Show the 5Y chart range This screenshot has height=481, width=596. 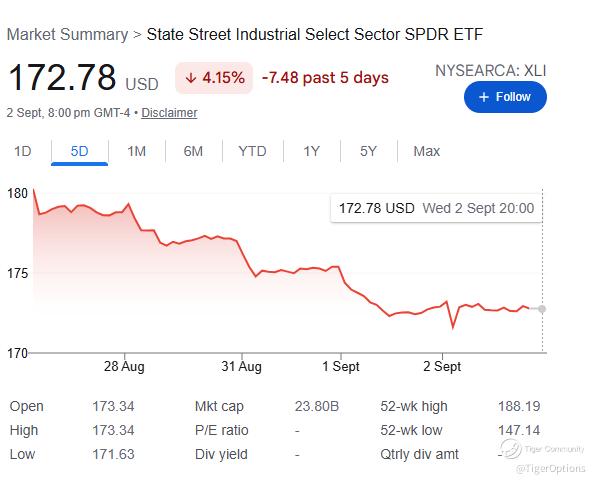[x=368, y=151]
